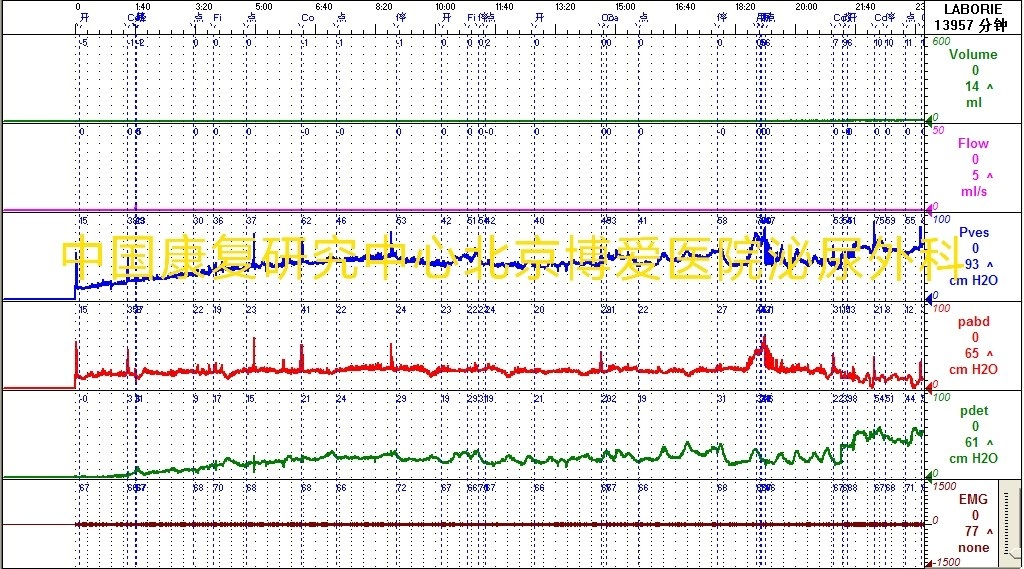Select the Co event marker near 6:40
The width and height of the screenshot is (1024, 569).
pyautogui.click(x=308, y=18)
